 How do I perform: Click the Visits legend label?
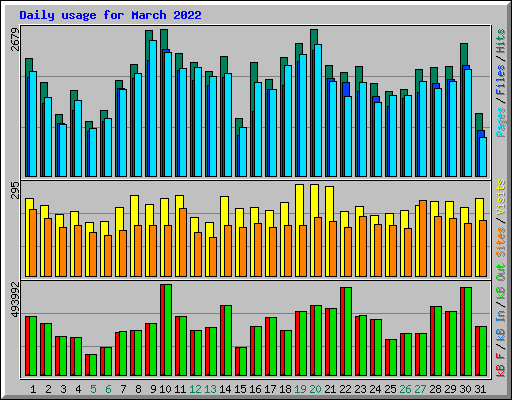point(501,197)
